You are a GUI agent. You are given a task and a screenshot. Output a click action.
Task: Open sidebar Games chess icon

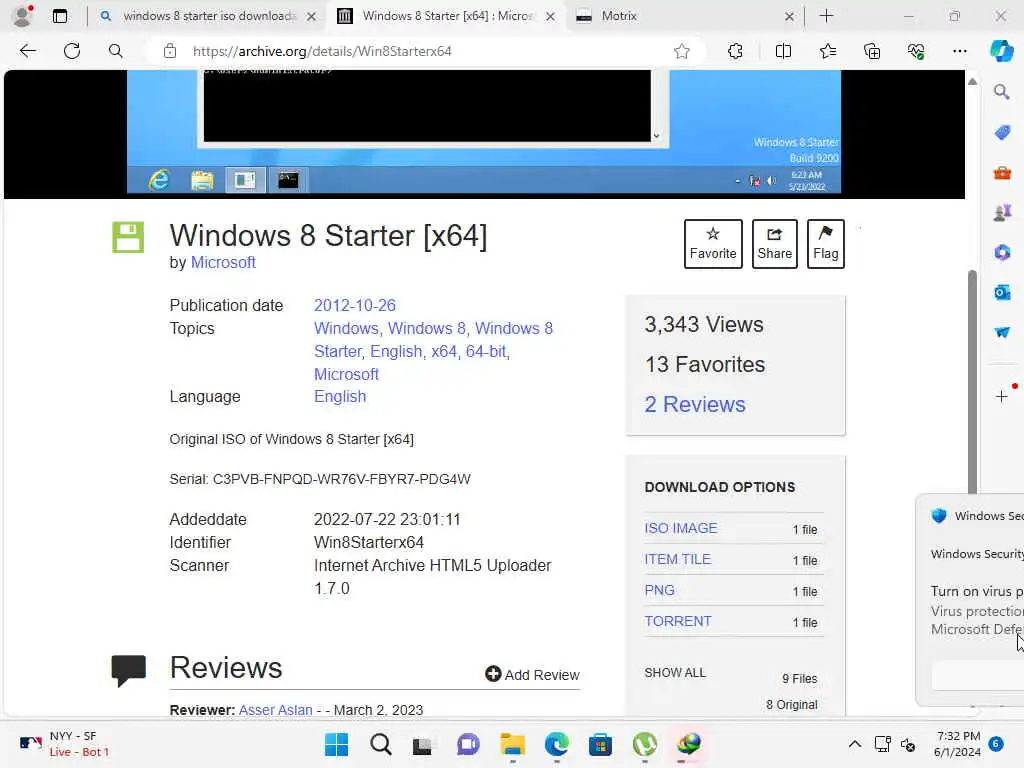point(1002,212)
